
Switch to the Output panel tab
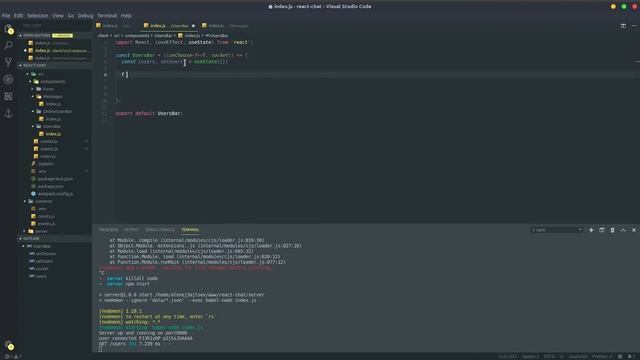coord(132,230)
